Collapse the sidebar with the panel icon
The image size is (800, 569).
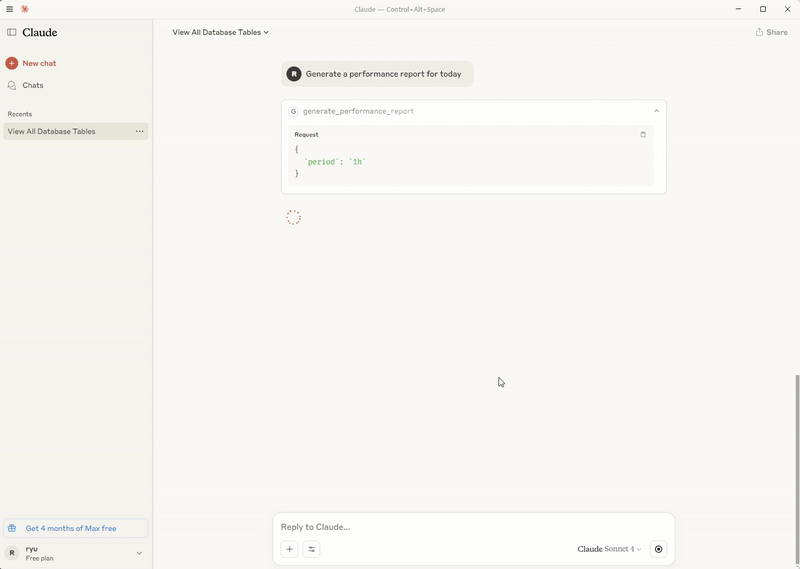[11, 32]
